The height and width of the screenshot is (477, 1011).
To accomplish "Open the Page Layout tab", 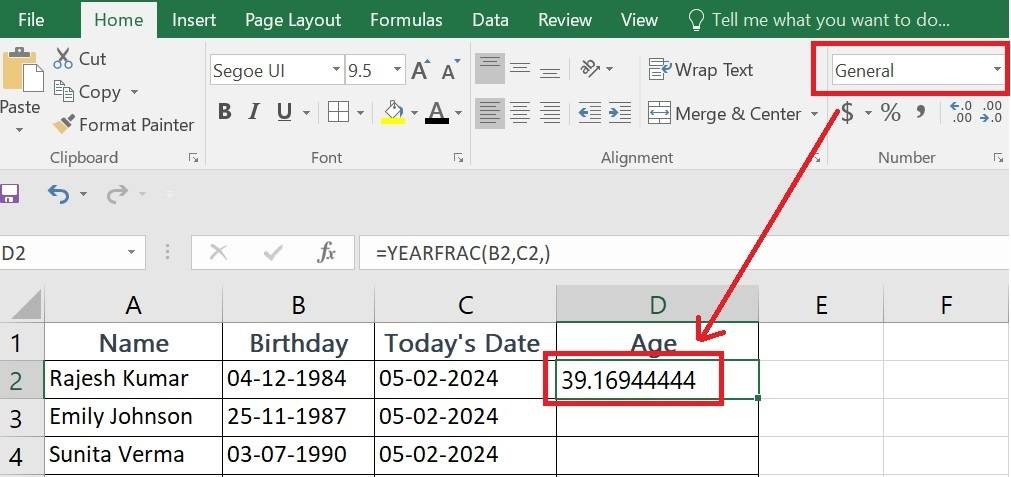I will (293, 20).
